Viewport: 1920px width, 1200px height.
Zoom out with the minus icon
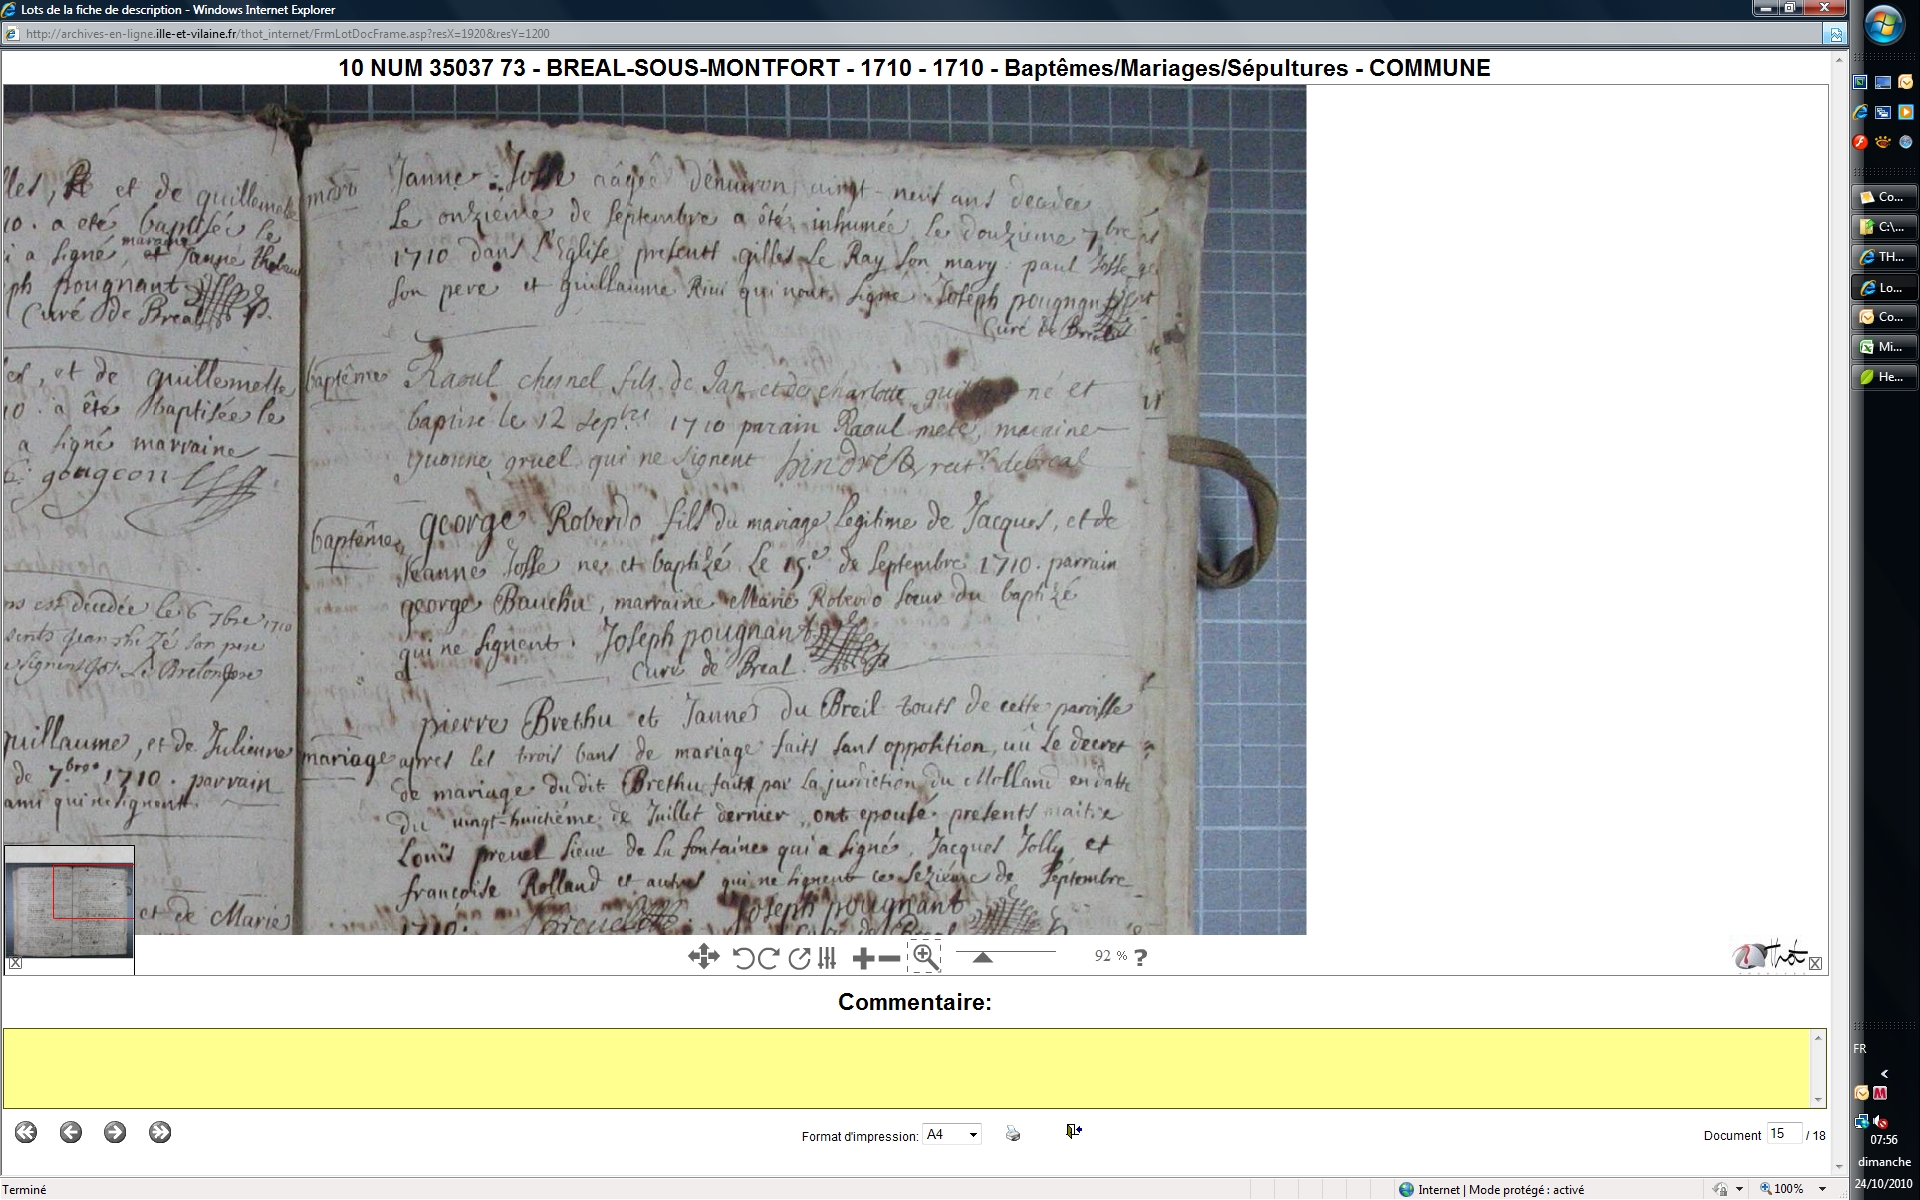point(889,958)
